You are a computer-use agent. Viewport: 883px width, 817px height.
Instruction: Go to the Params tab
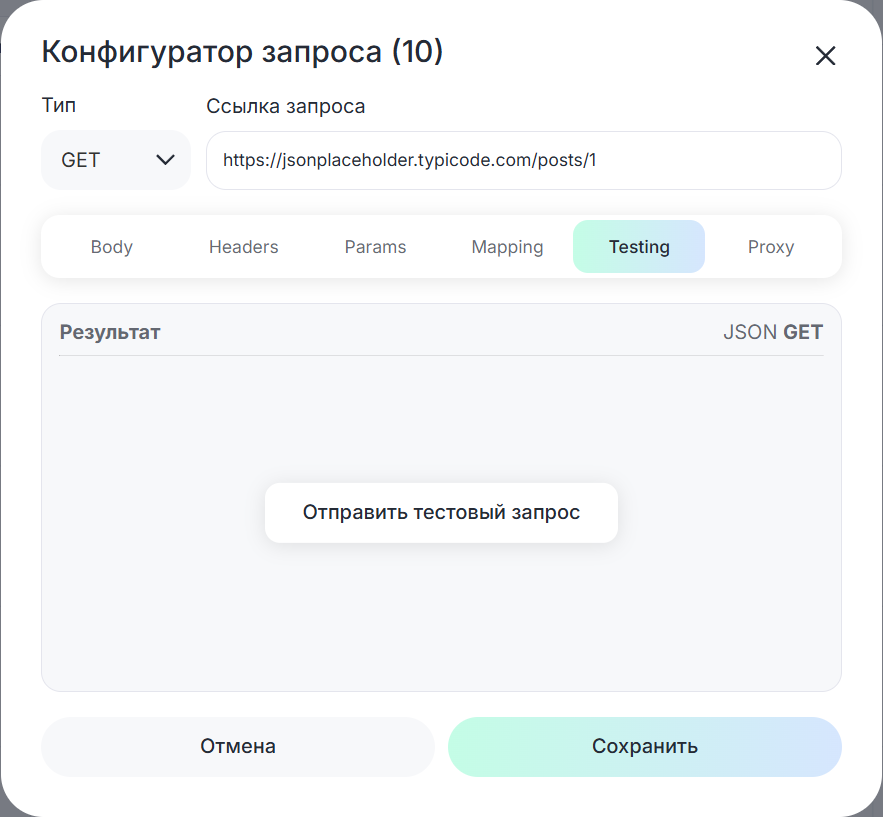(x=375, y=247)
